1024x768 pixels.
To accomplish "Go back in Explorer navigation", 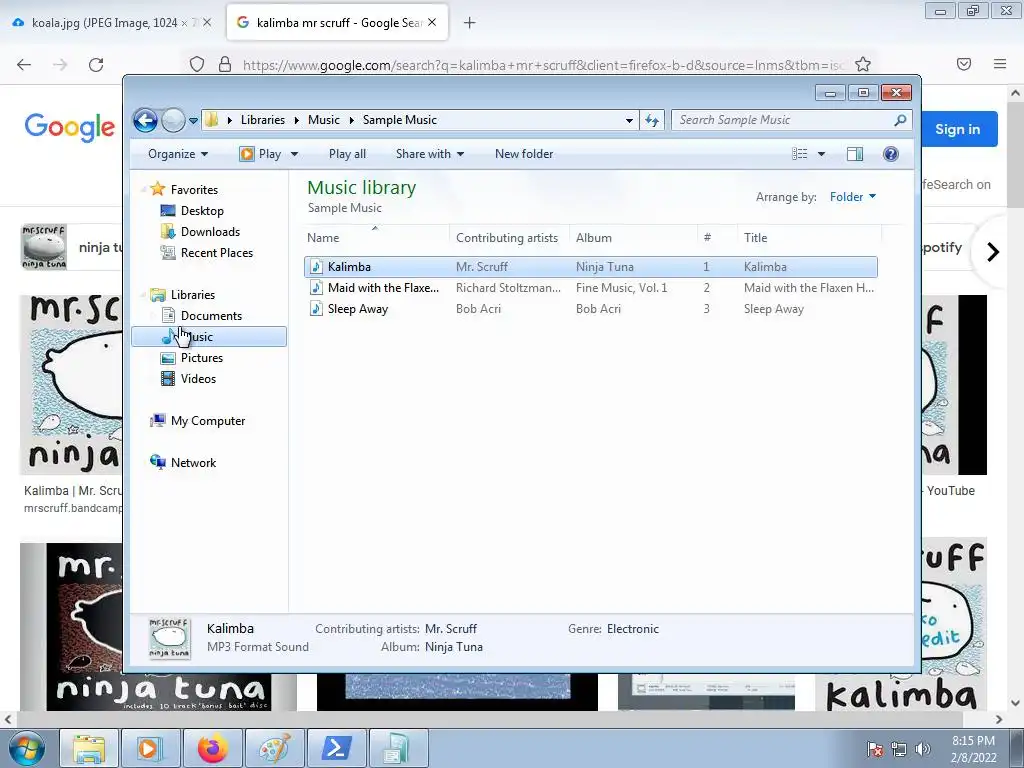I will (x=145, y=120).
